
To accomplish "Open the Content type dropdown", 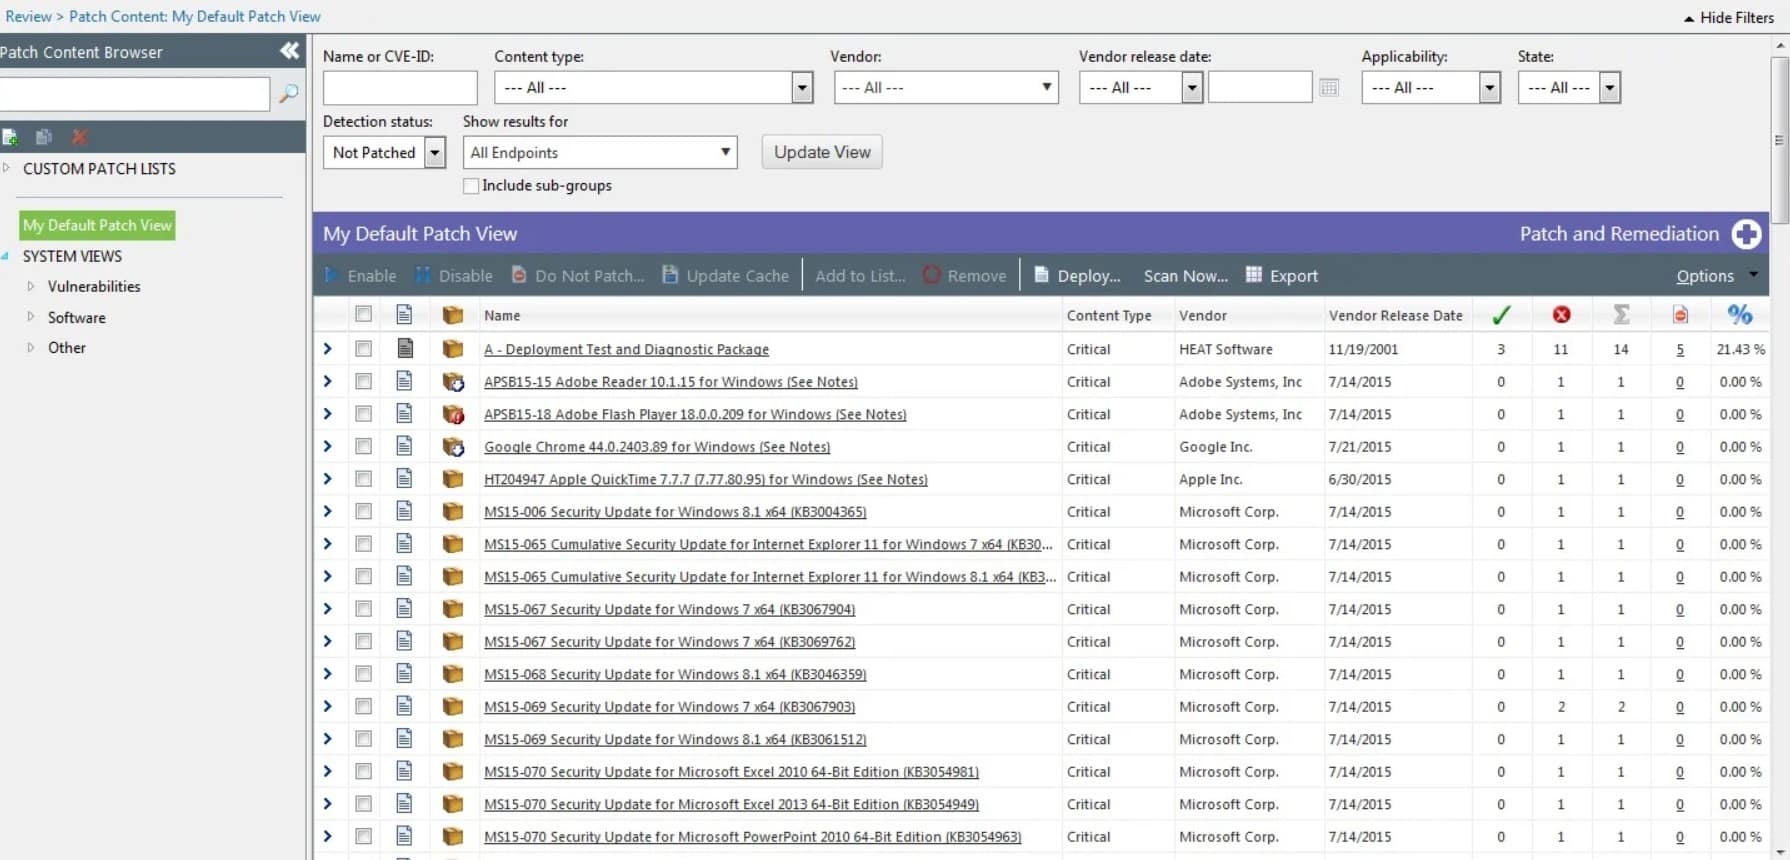I will (654, 88).
